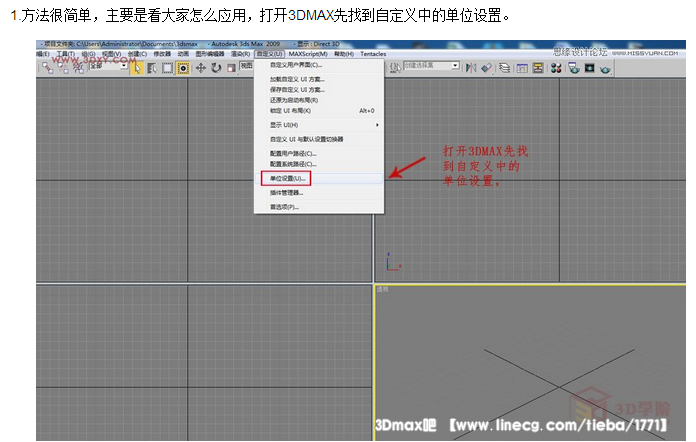The image size is (696, 442).
Task: Open the Tentacles menu
Action: click(373, 54)
